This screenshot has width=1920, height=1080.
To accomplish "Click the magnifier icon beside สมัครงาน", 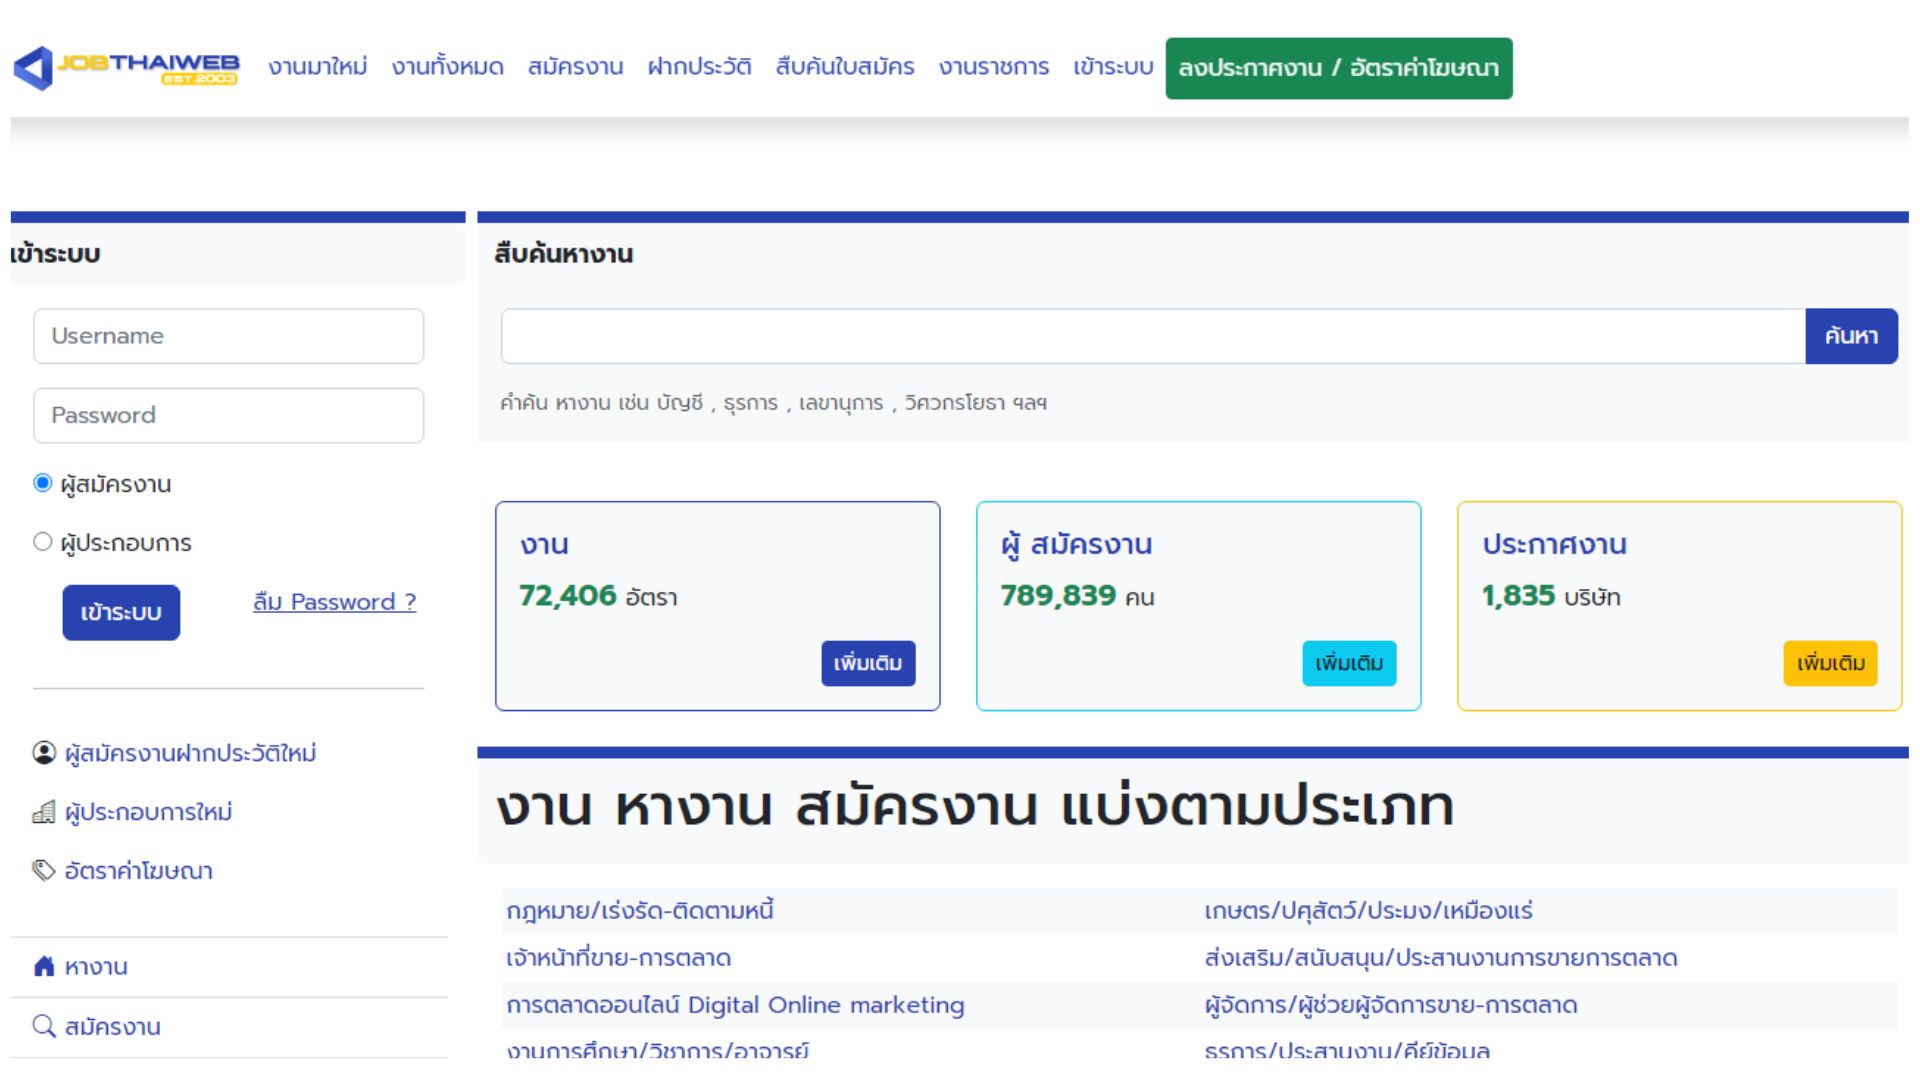I will tap(44, 1027).
